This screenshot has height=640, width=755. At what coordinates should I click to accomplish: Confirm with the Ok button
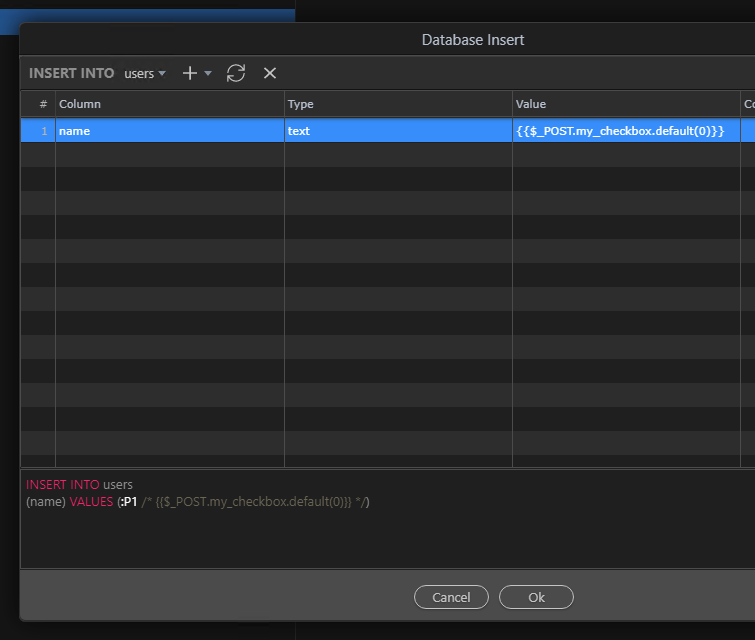pos(536,597)
